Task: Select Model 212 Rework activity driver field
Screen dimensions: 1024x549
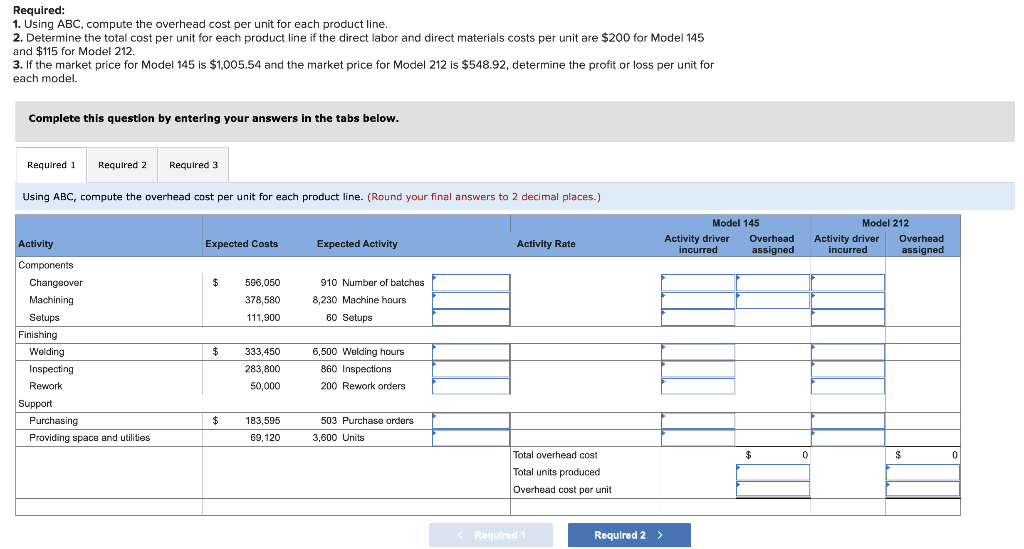Action: click(848, 386)
